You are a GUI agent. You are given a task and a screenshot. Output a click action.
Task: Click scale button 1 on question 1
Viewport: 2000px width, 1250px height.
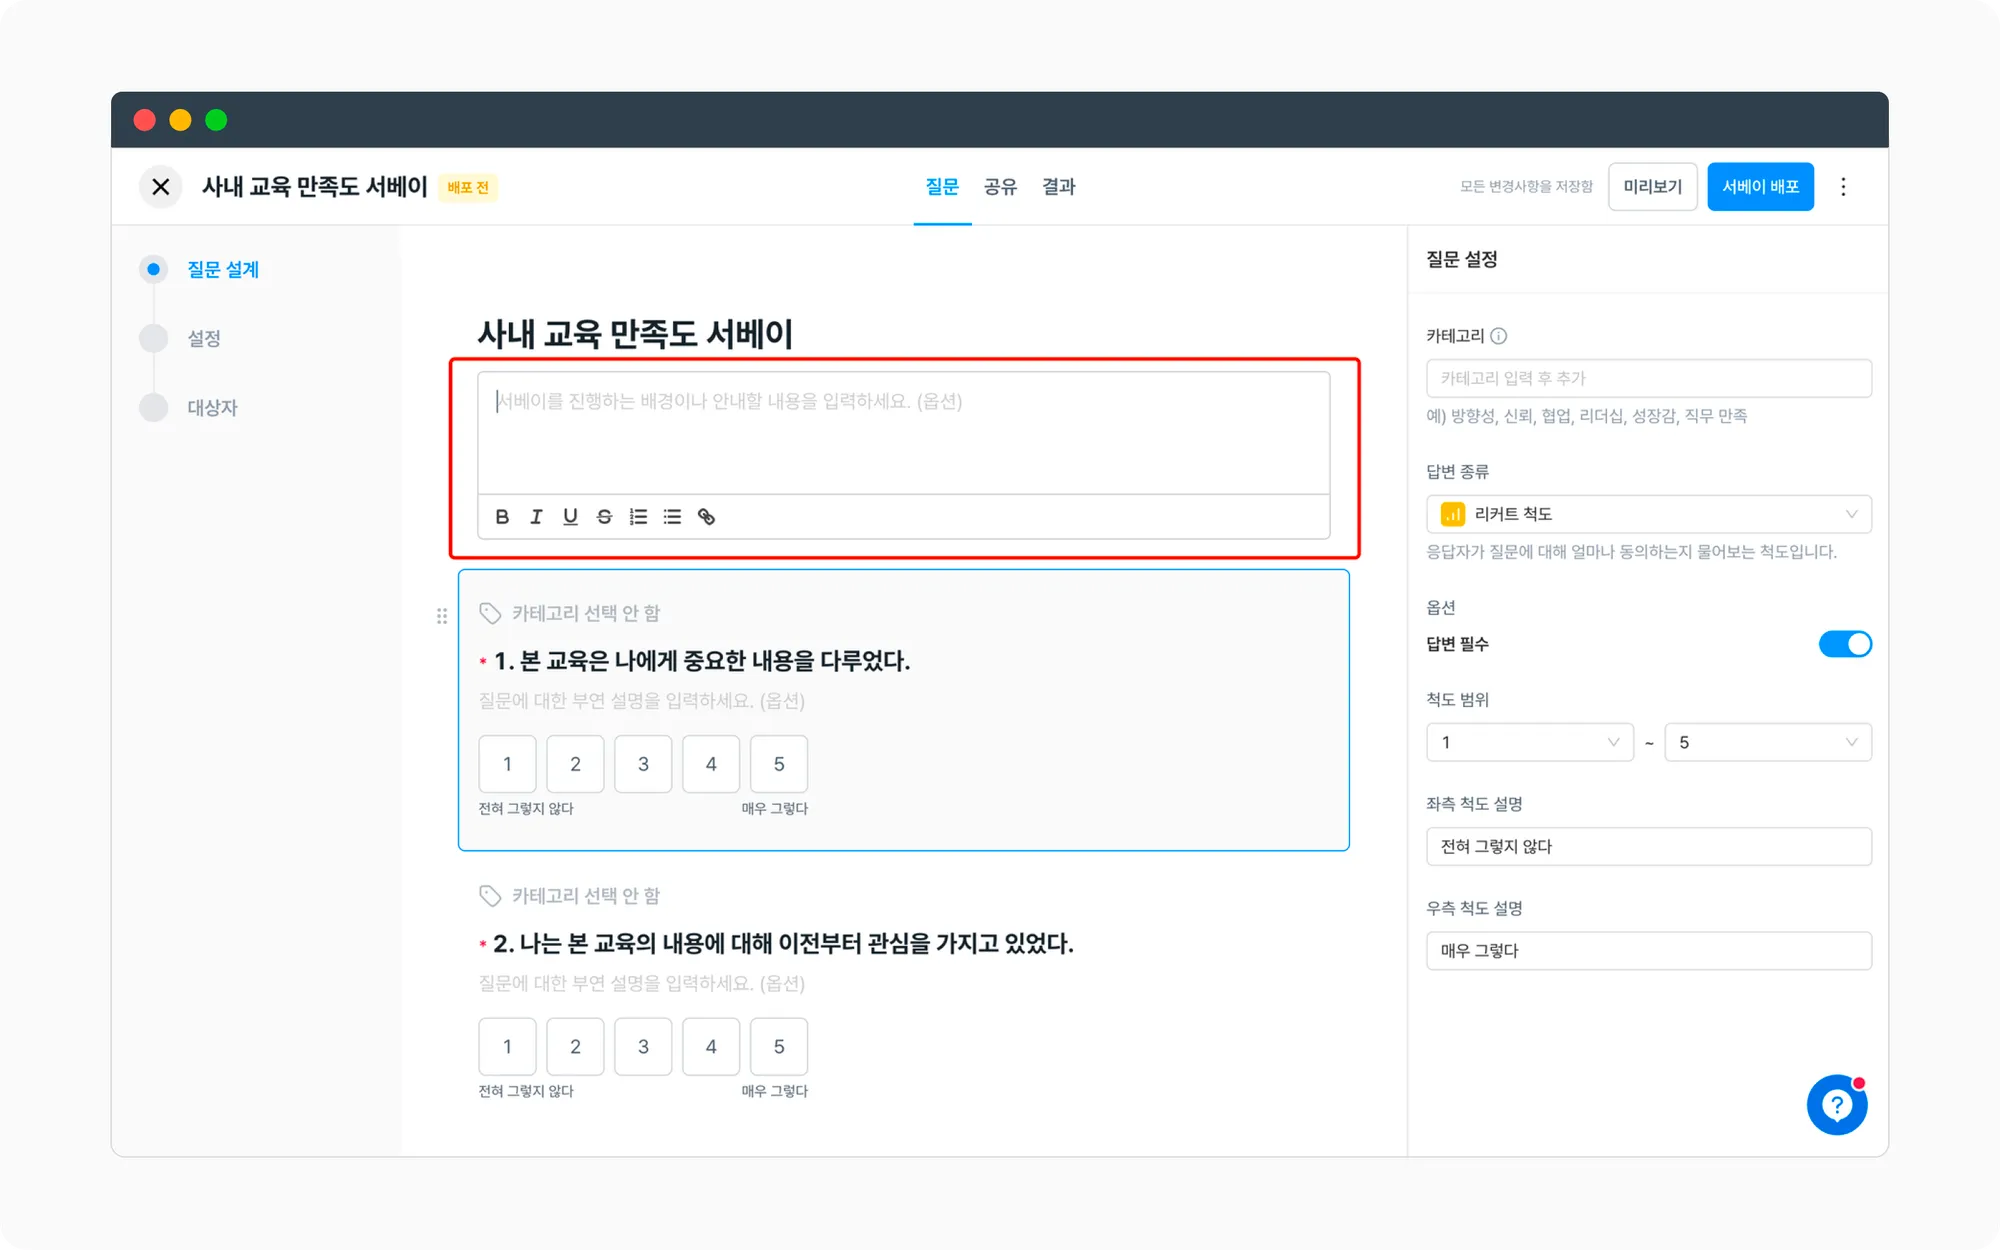click(x=507, y=764)
